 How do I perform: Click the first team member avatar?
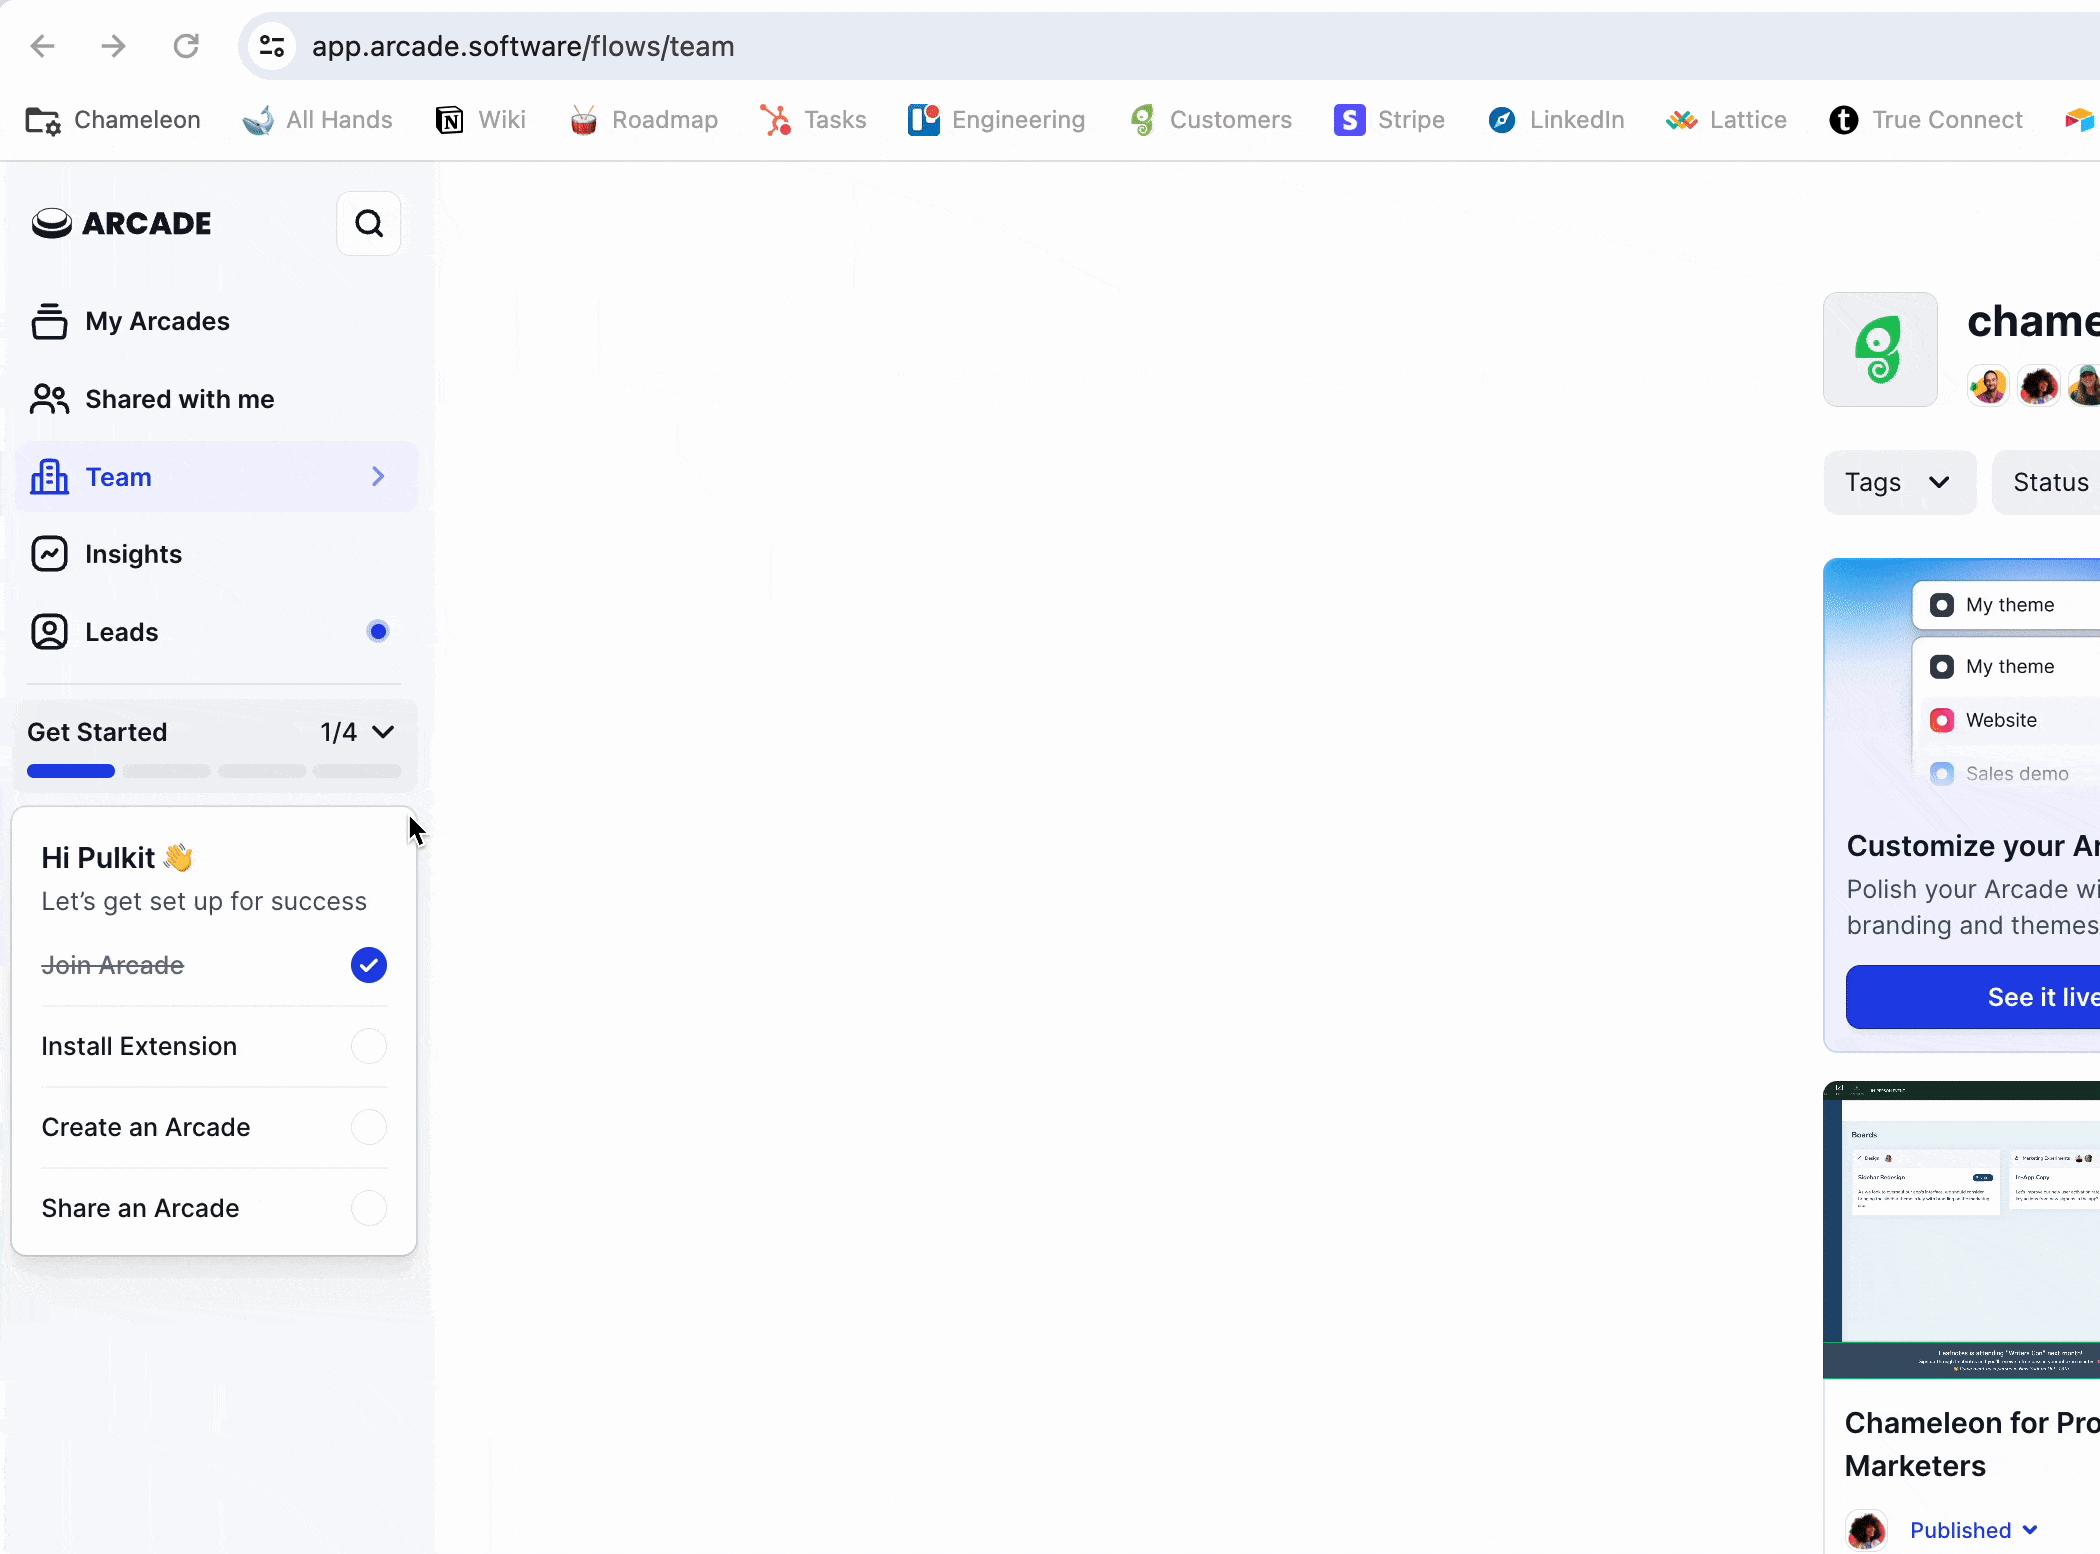pyautogui.click(x=1988, y=386)
